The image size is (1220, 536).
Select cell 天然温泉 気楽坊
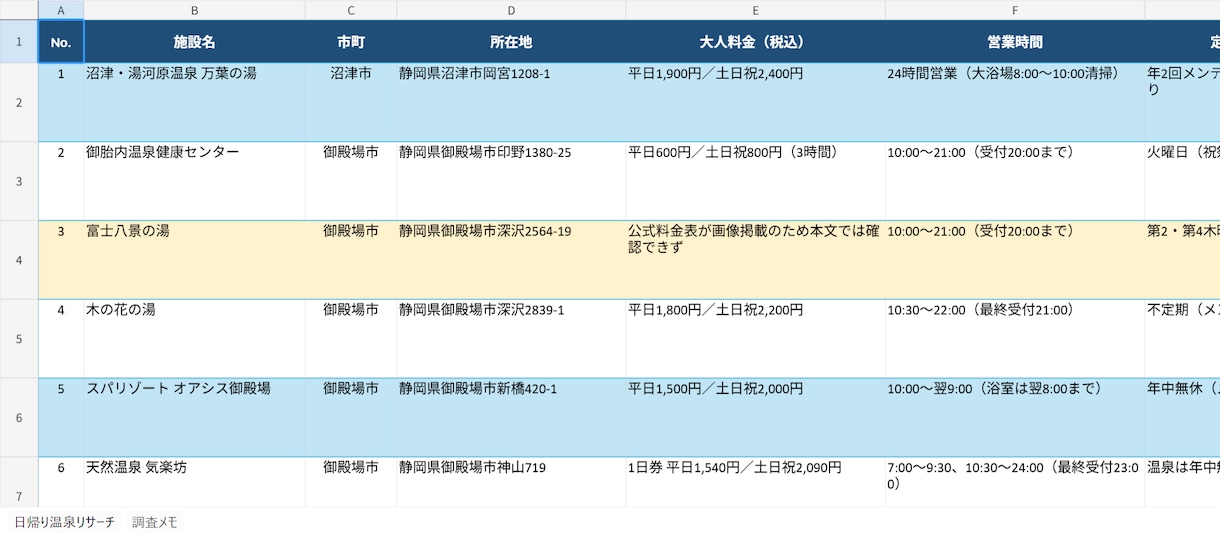click(x=195, y=482)
